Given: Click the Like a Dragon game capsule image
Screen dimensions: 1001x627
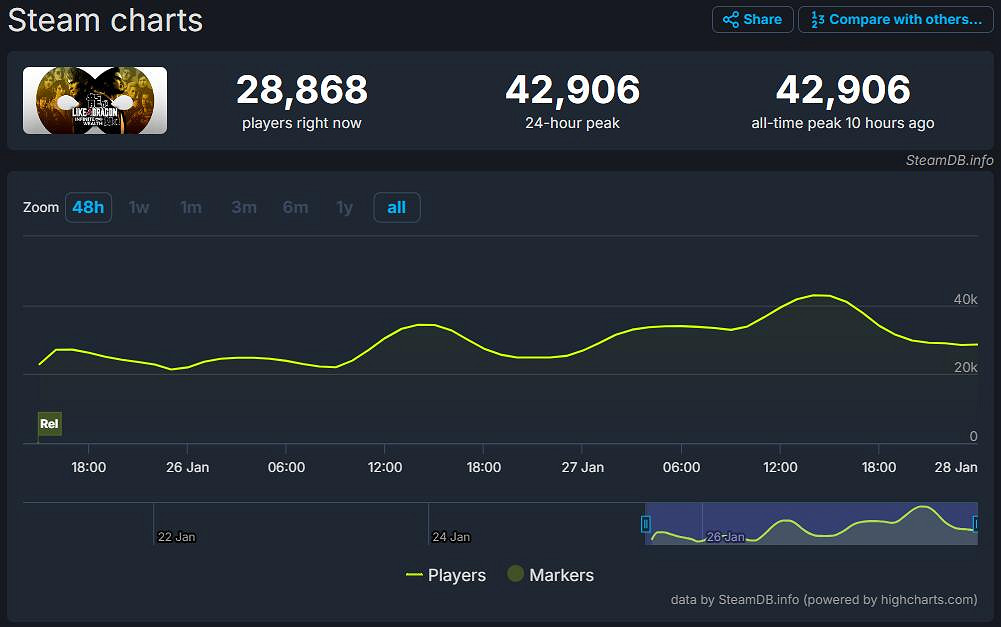Looking at the screenshot, I should pyautogui.click(x=94, y=100).
